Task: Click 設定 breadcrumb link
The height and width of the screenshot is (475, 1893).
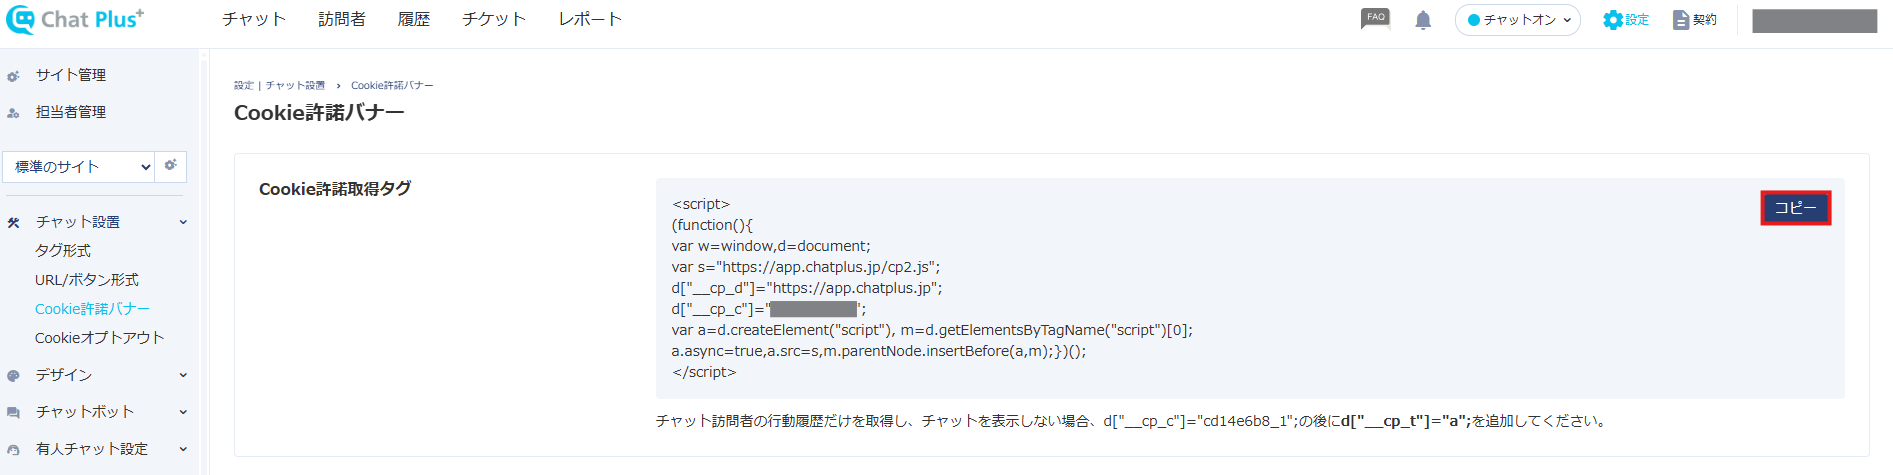Action: [x=244, y=85]
